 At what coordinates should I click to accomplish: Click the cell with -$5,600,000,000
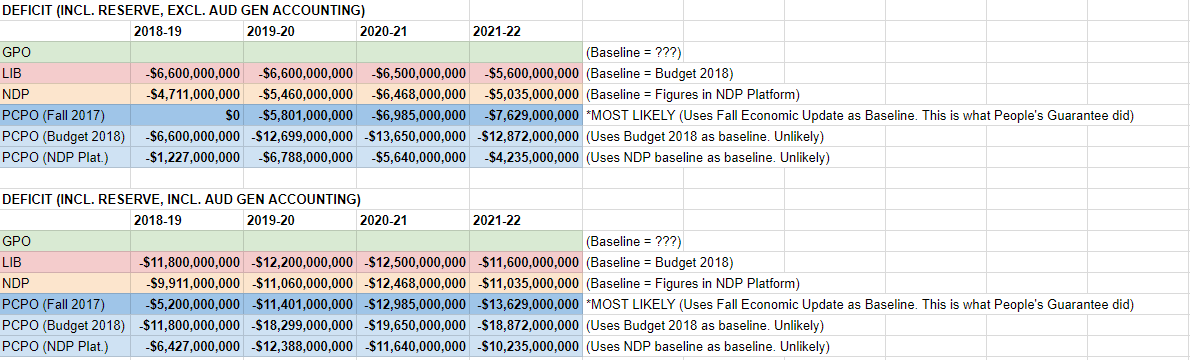click(526, 74)
